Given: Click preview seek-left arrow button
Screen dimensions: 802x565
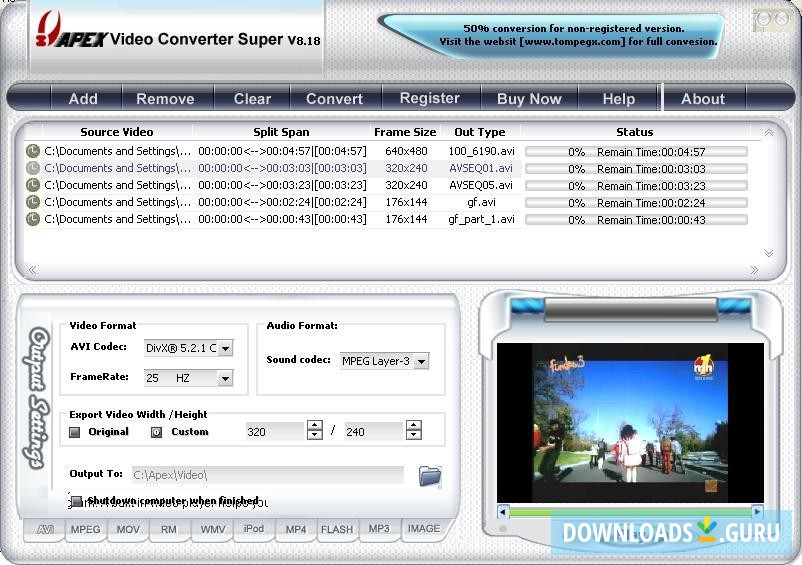Looking at the screenshot, I should 503,511.
